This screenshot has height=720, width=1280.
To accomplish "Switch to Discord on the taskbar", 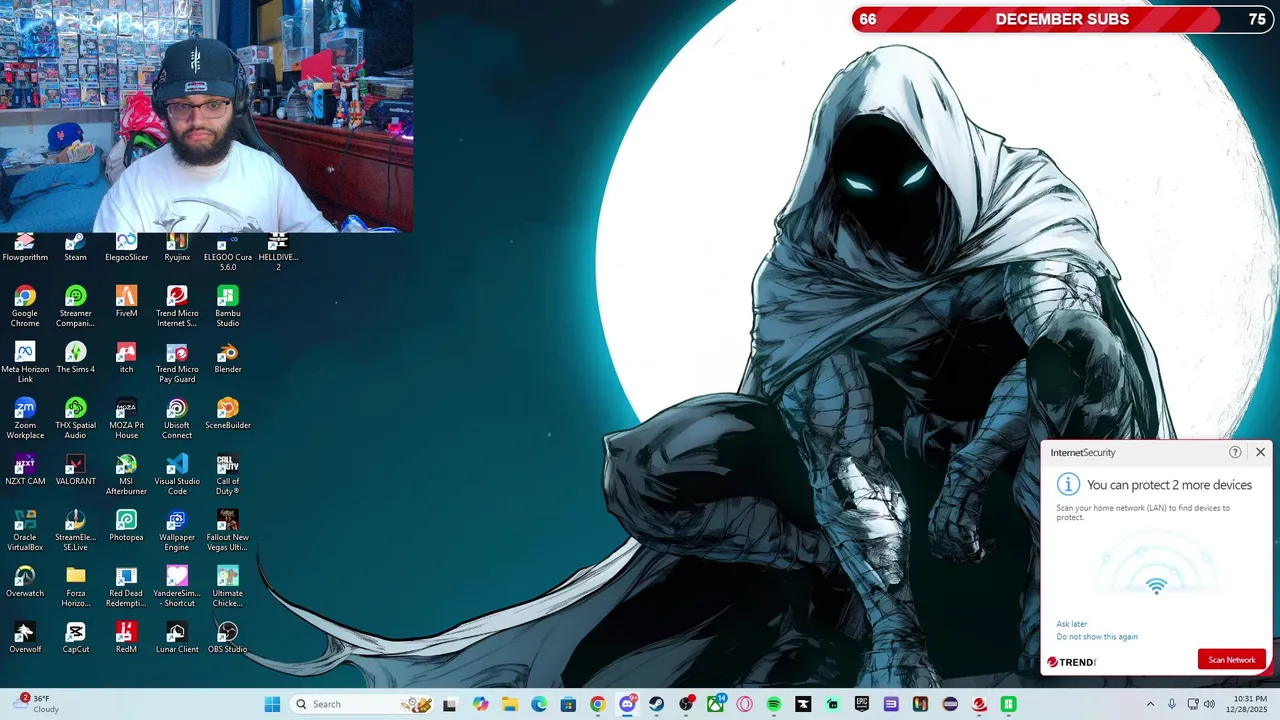I will point(627,704).
